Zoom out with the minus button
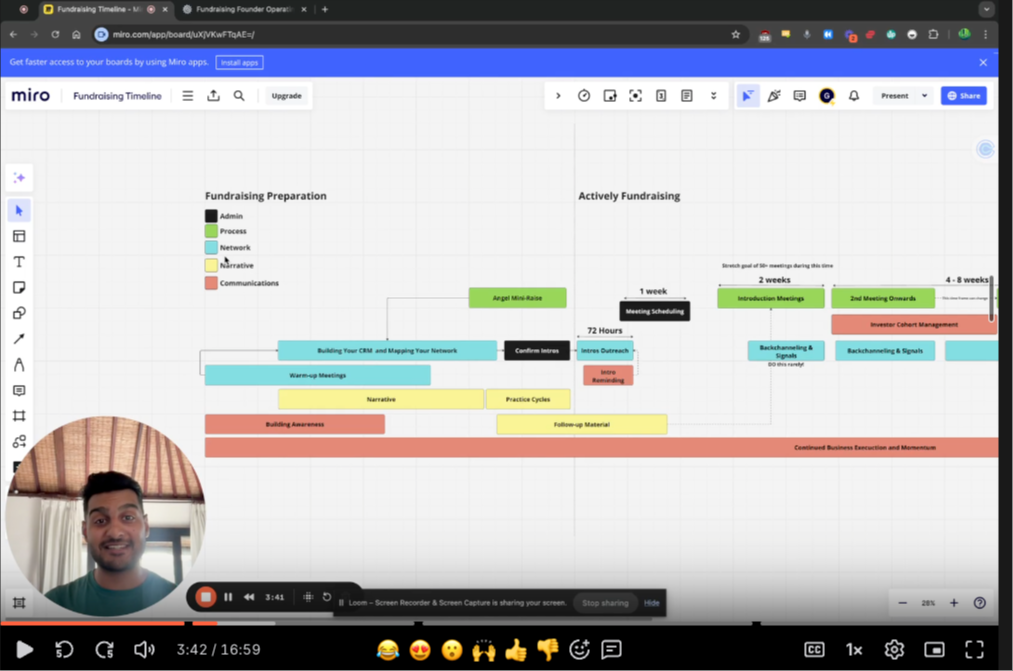Screen dimensions: 1013x671 pos(903,603)
